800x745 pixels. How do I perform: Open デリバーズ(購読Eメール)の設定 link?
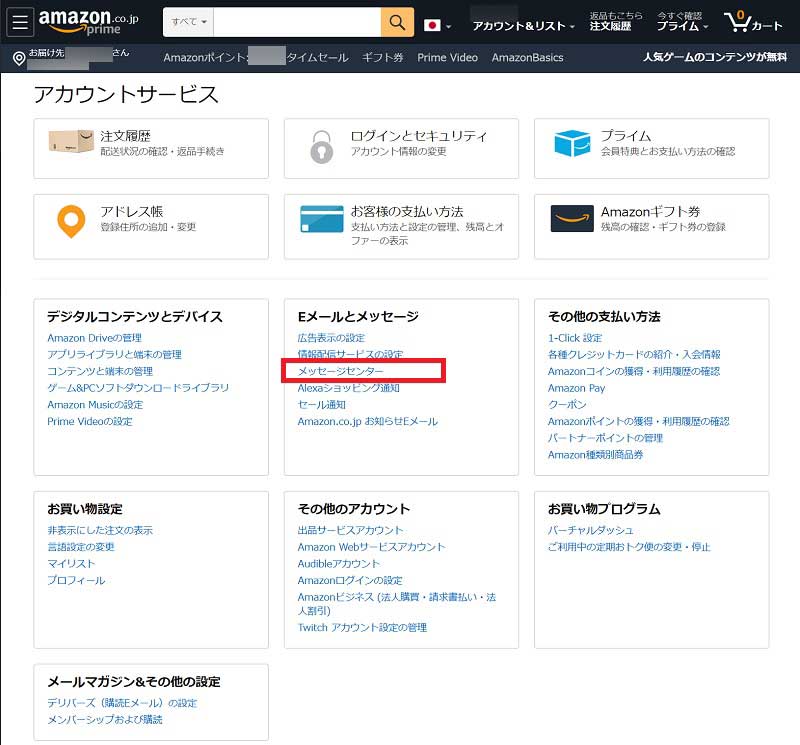coord(122,703)
